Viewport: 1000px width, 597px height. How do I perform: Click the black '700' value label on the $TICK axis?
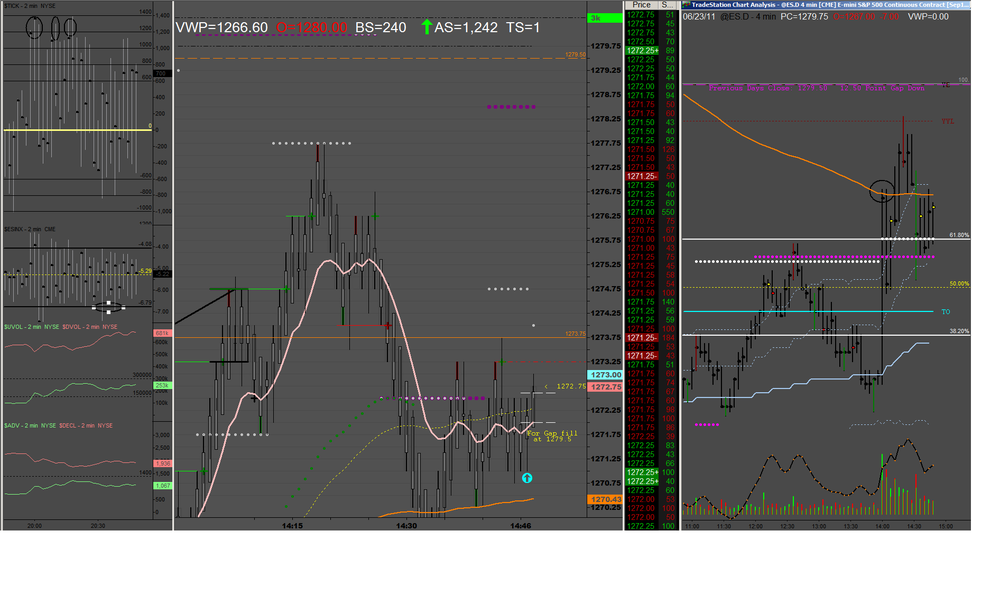pyautogui.click(x=162, y=74)
